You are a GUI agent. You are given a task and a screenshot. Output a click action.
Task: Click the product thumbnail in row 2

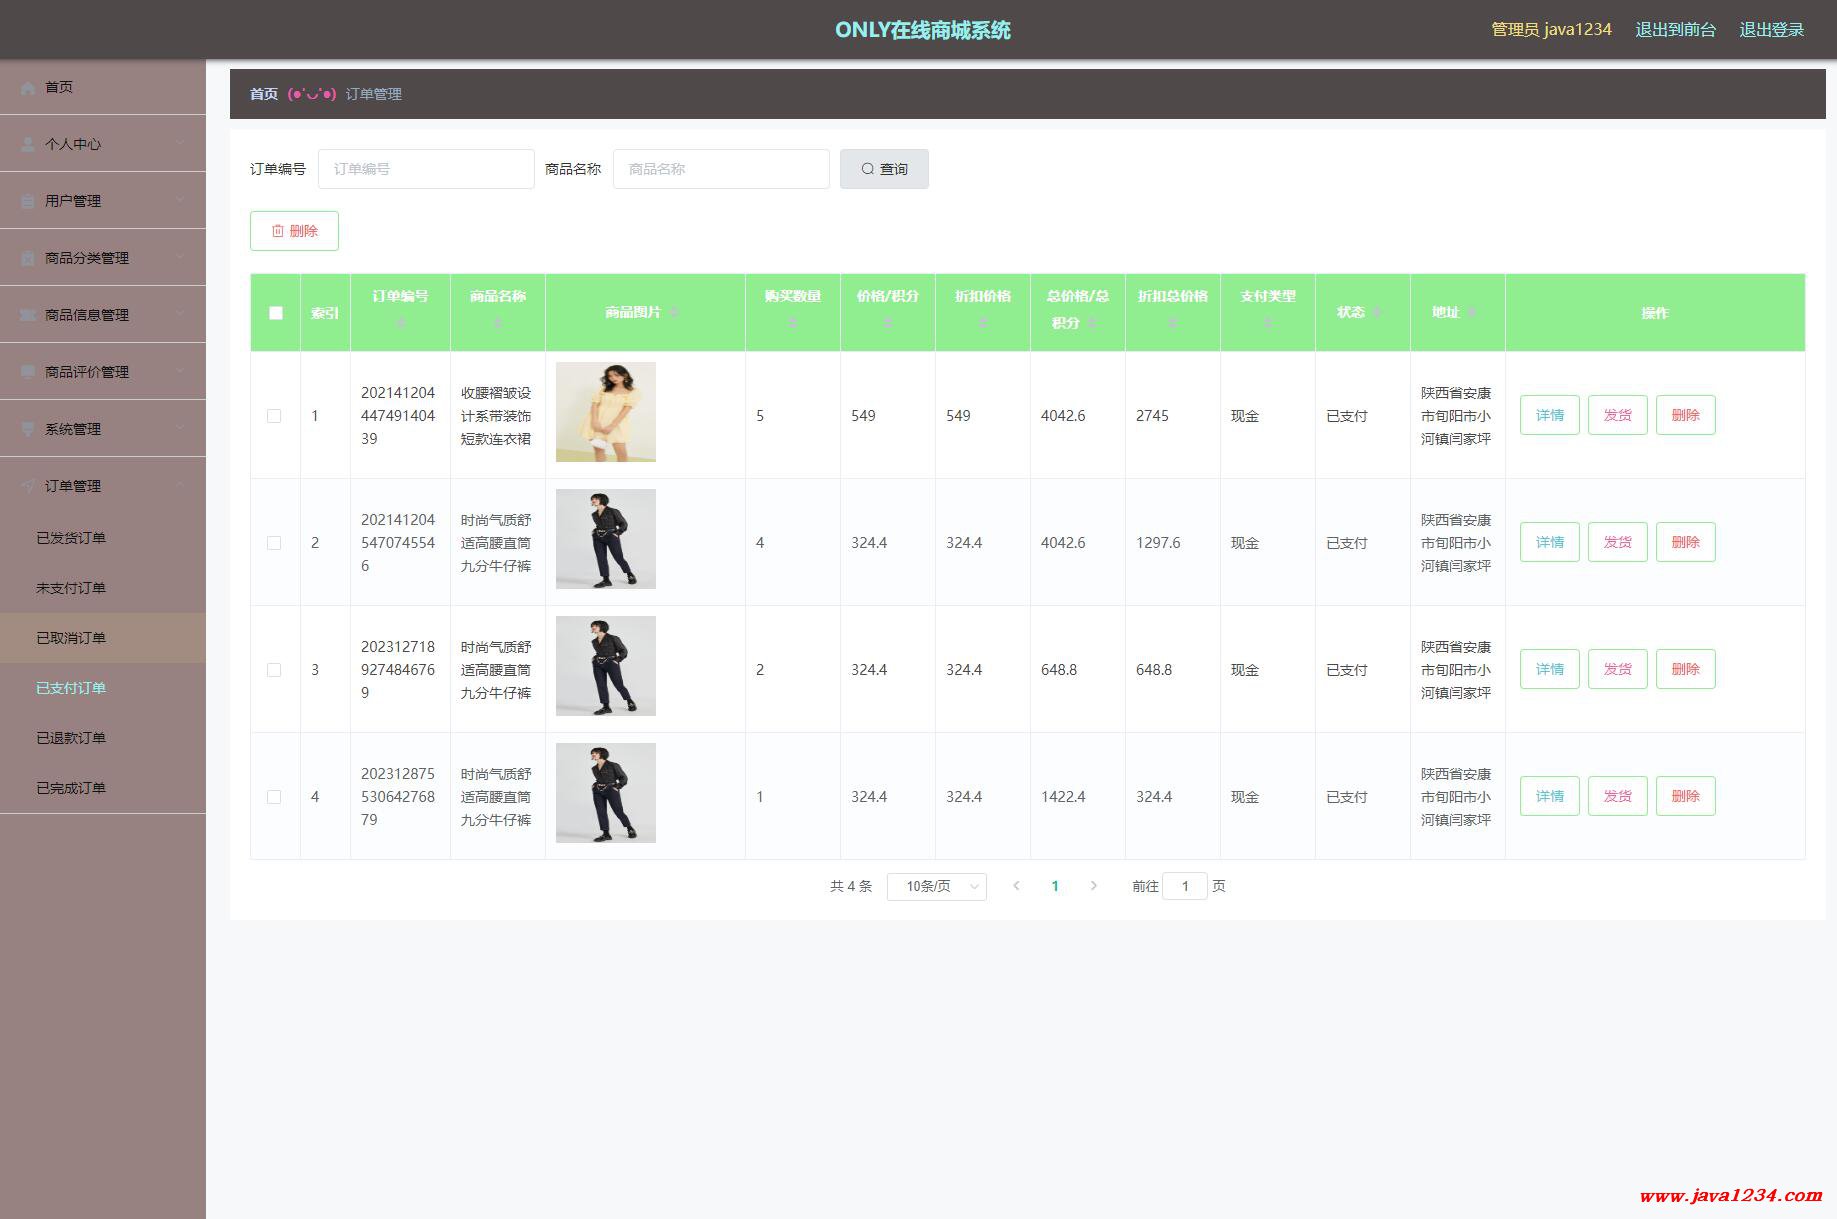[606, 539]
